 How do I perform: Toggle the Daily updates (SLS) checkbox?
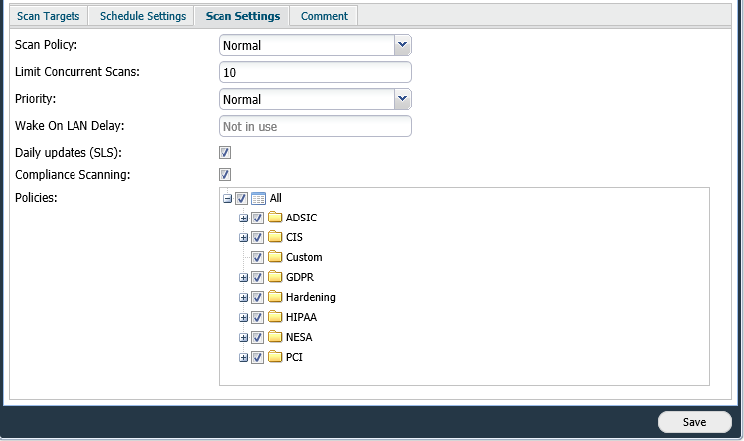[225, 153]
